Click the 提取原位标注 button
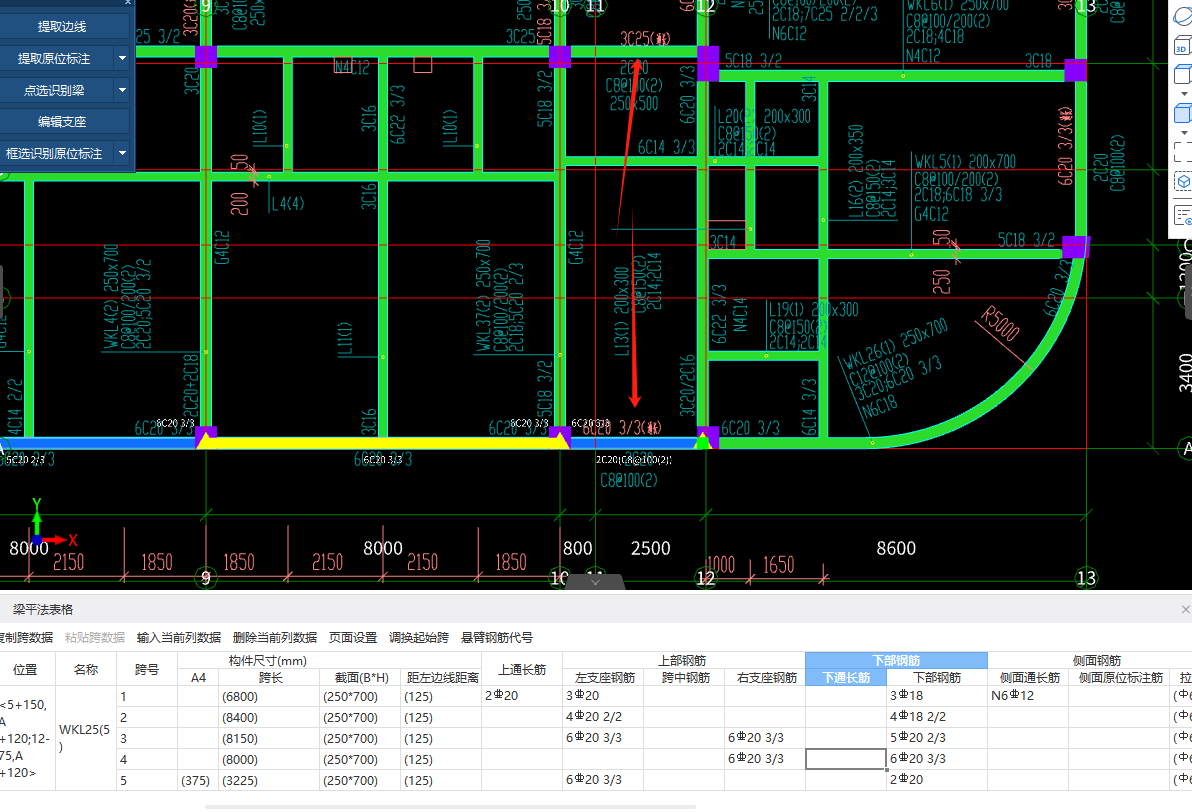Image resolution: width=1192 pixels, height=812 pixels. click(55, 59)
